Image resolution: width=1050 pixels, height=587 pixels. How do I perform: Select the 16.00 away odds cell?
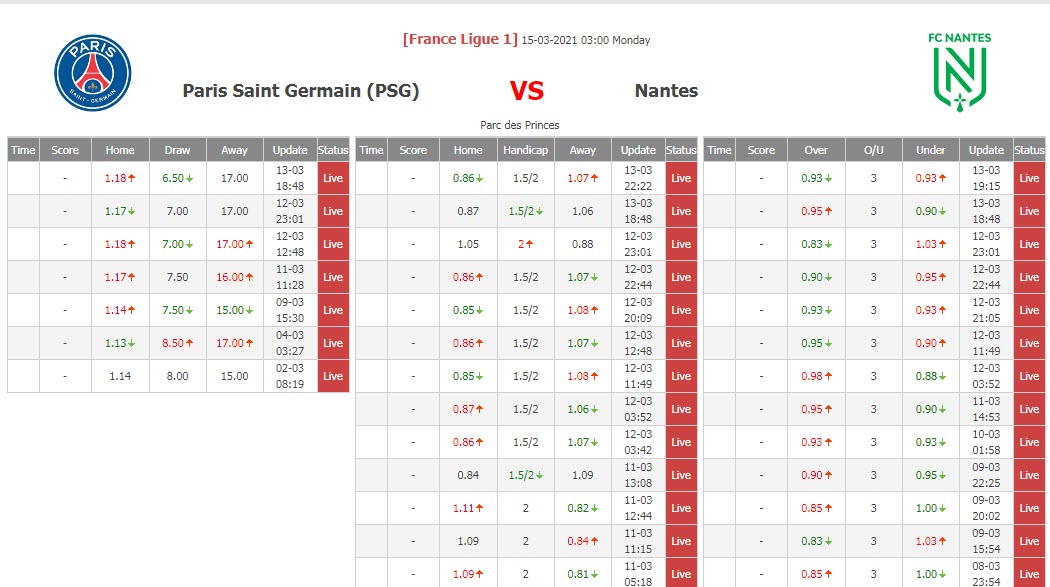point(231,277)
